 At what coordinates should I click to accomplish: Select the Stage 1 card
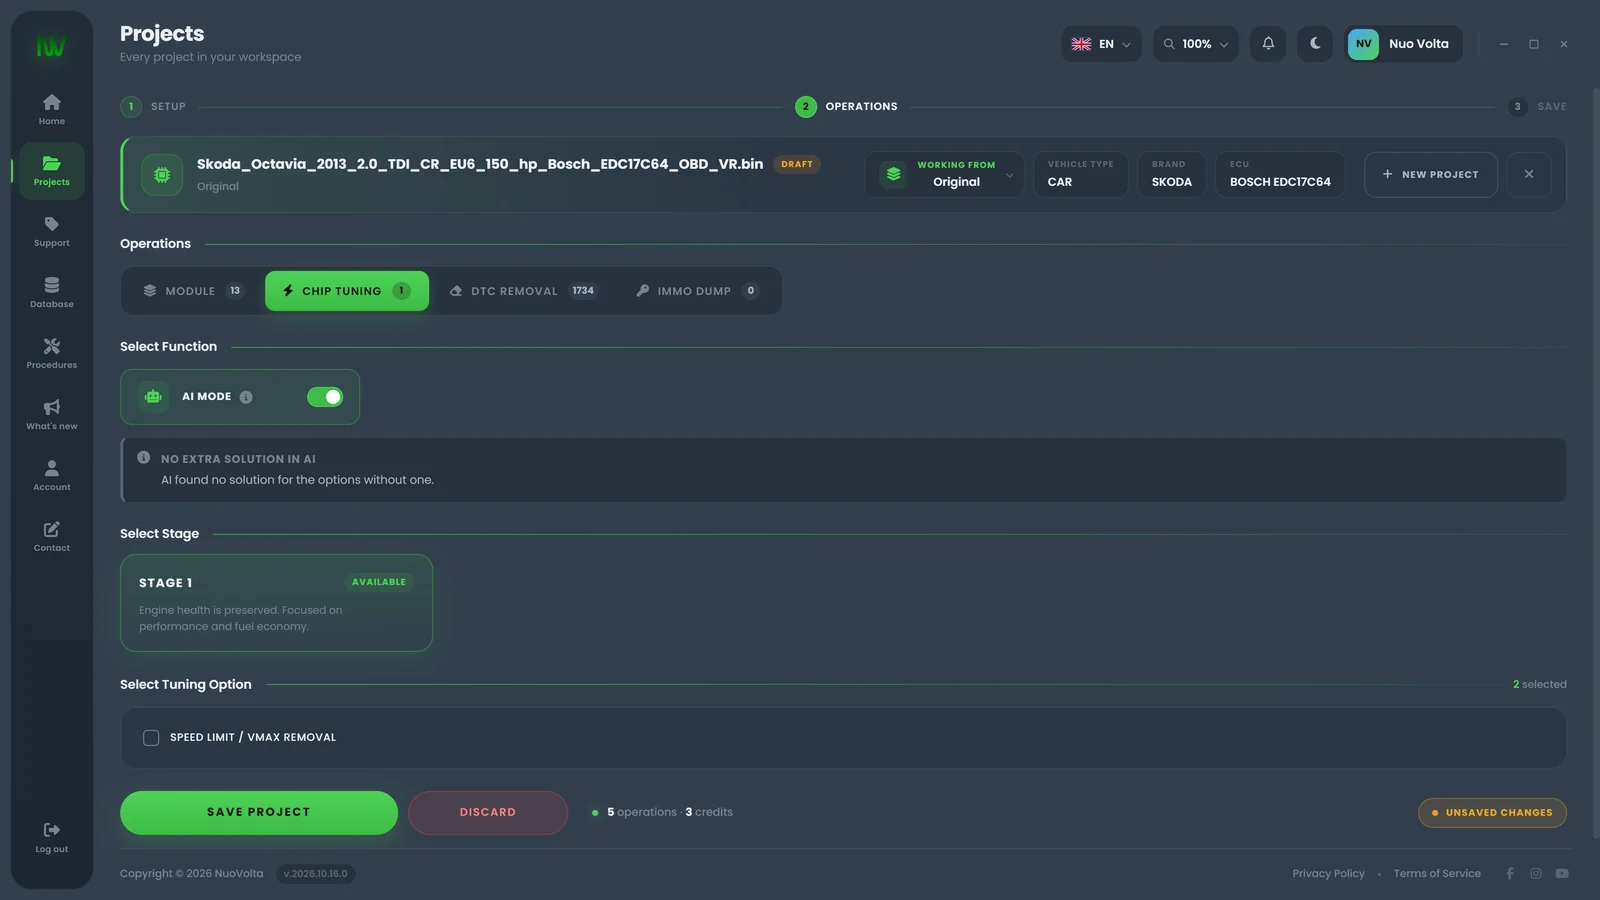pos(276,603)
